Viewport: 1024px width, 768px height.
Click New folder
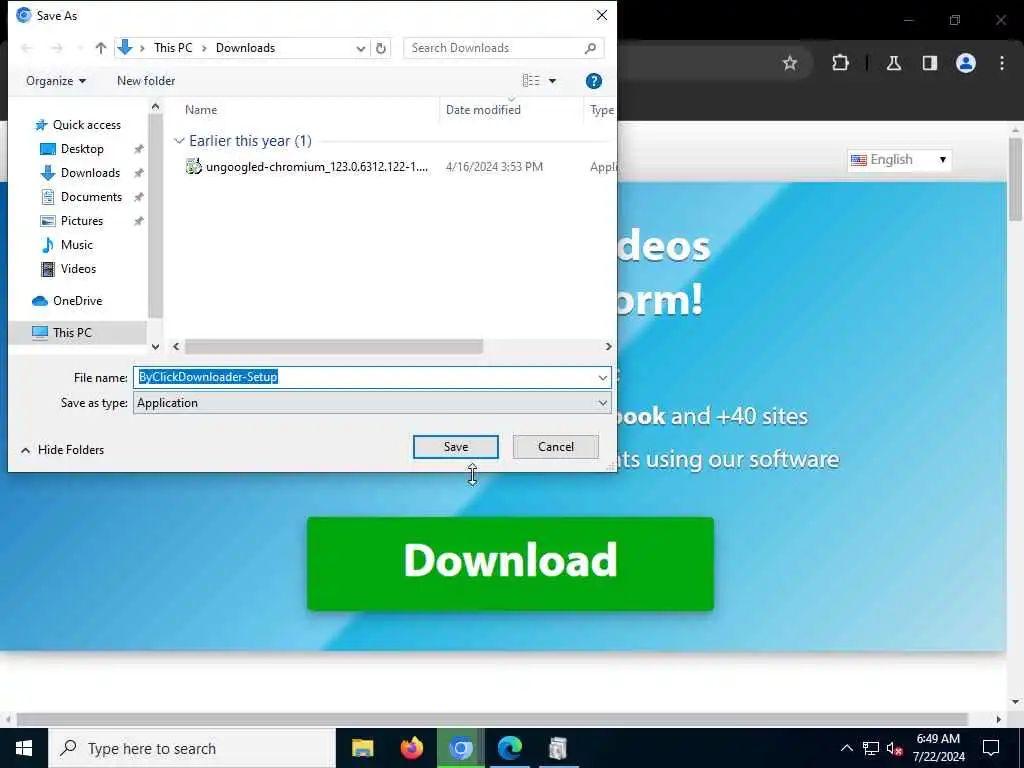pos(146,81)
